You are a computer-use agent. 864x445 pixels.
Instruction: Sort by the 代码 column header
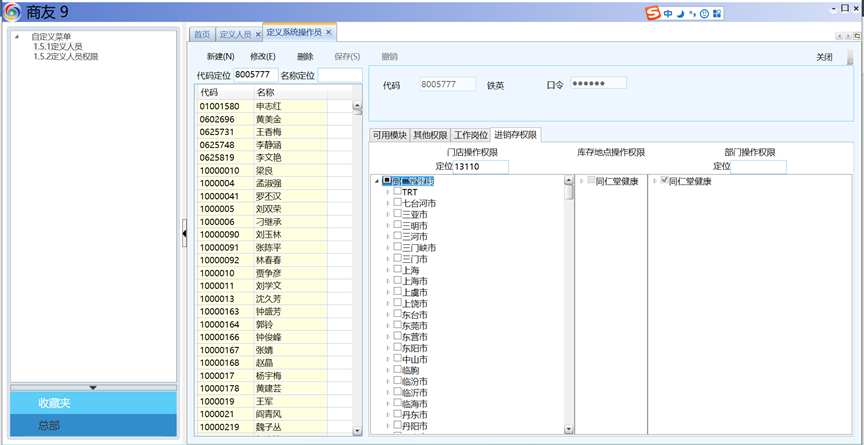[225, 92]
